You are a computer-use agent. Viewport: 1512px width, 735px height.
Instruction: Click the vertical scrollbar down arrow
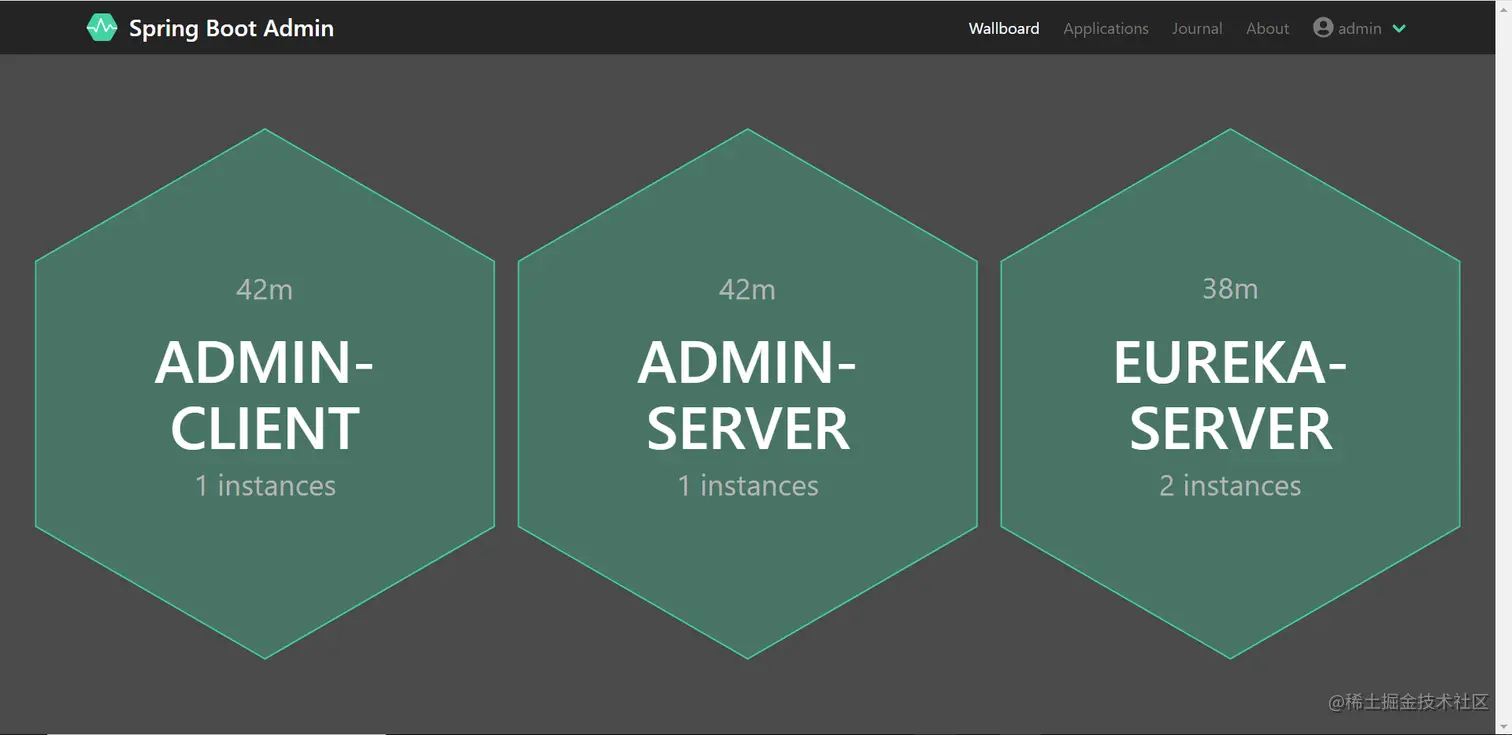tap(1503, 726)
